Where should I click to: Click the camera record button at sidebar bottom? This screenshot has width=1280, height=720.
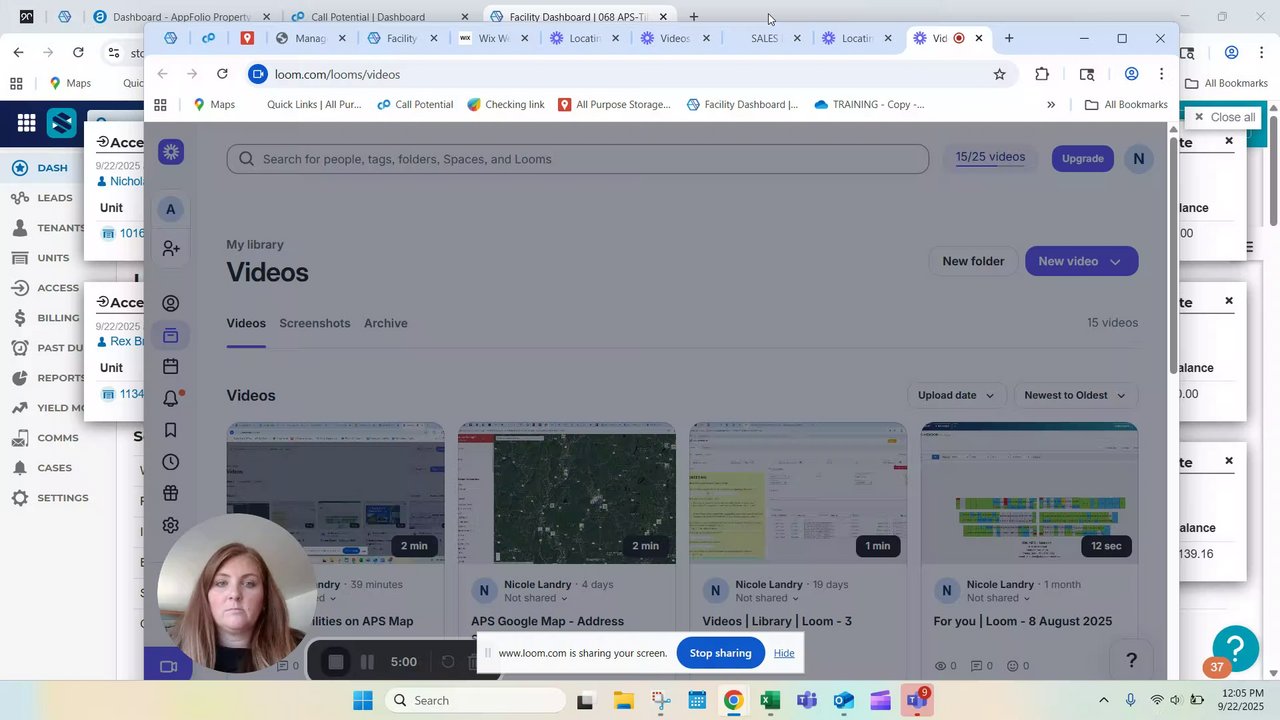click(x=168, y=666)
